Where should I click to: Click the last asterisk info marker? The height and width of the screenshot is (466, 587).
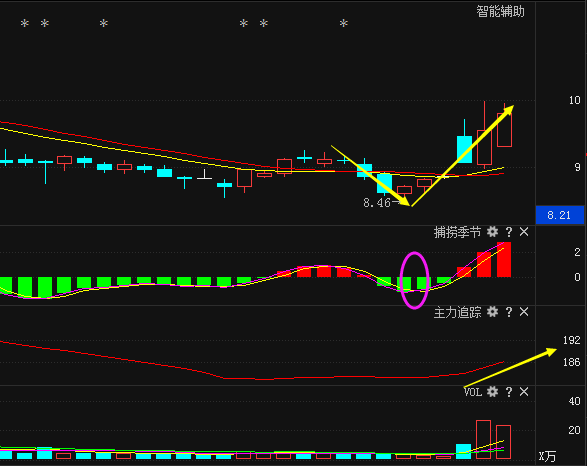pos(344,24)
